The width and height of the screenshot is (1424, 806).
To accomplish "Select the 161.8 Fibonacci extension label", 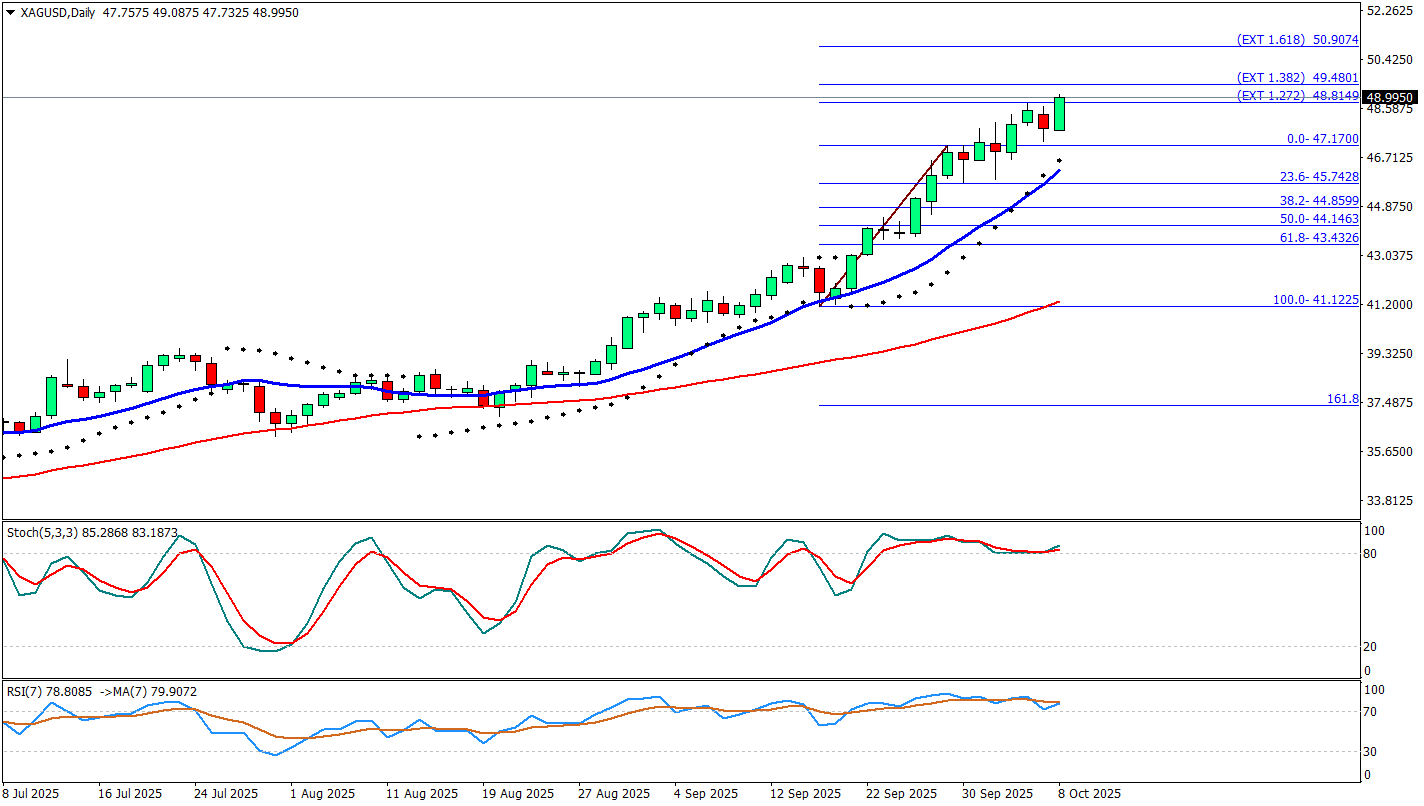I will pyautogui.click(x=1342, y=399).
